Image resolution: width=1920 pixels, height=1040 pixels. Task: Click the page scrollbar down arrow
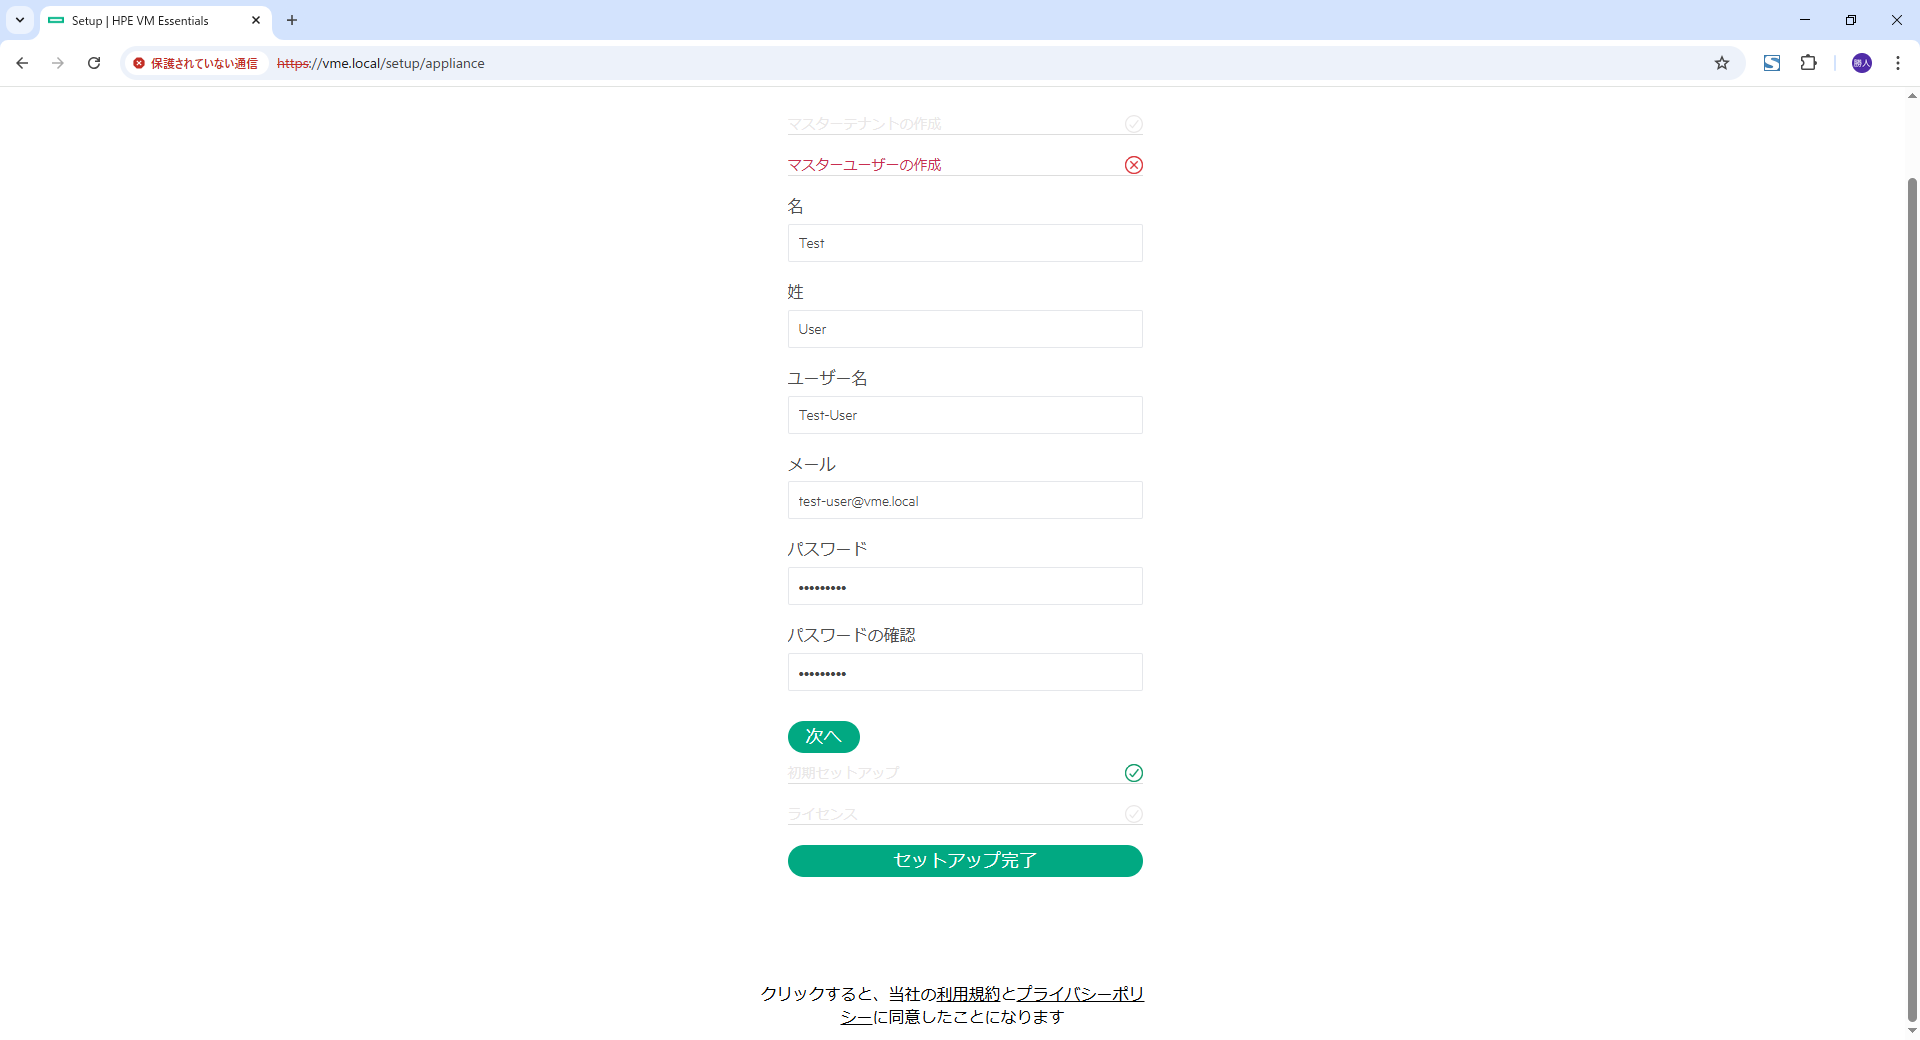click(1912, 1031)
